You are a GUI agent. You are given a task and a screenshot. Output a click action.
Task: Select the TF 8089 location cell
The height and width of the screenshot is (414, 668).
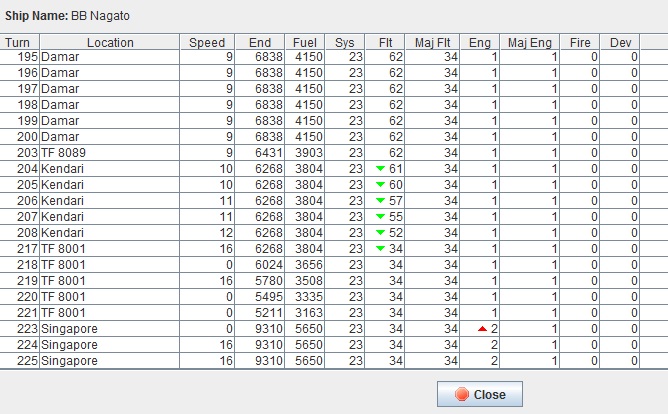pyautogui.click(x=109, y=152)
